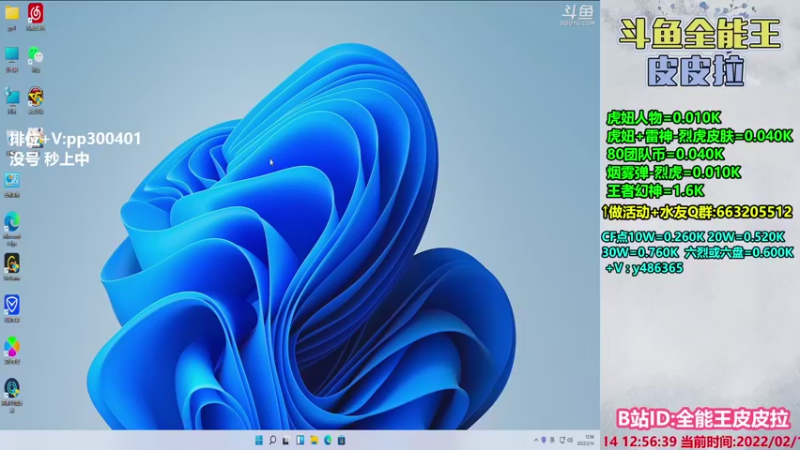Expand the hidden tray icons chevron
This screenshot has height=450, width=800.
coord(536,440)
